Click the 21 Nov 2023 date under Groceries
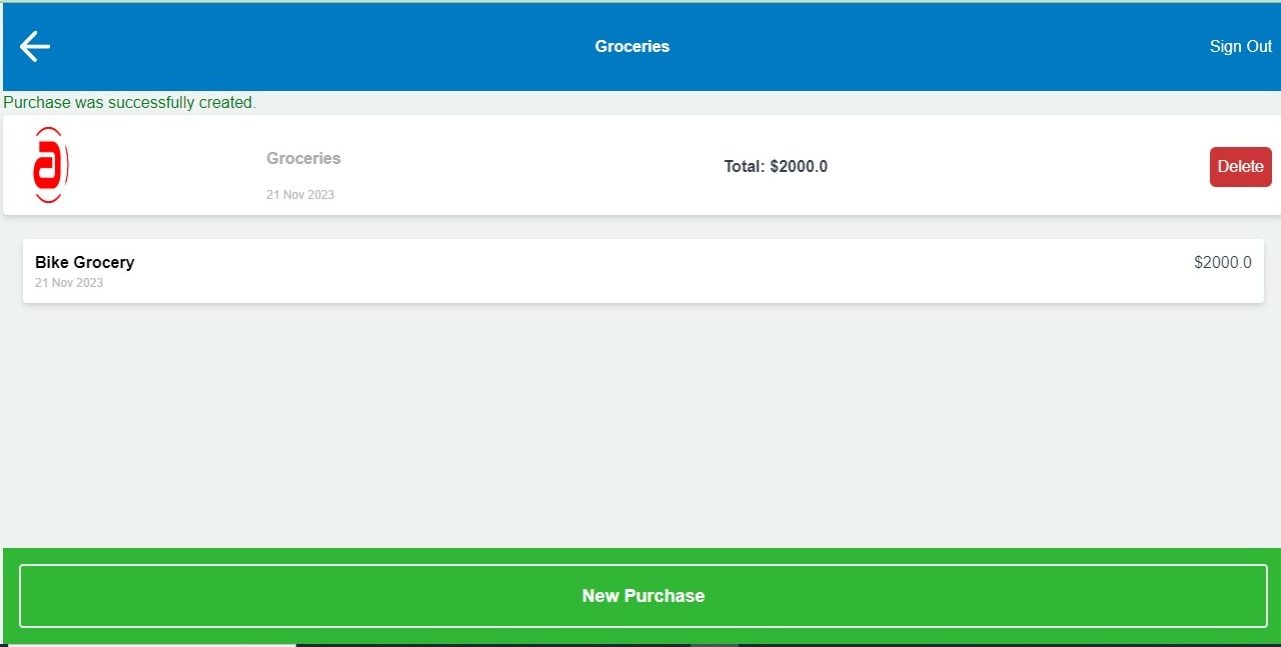 (x=300, y=195)
